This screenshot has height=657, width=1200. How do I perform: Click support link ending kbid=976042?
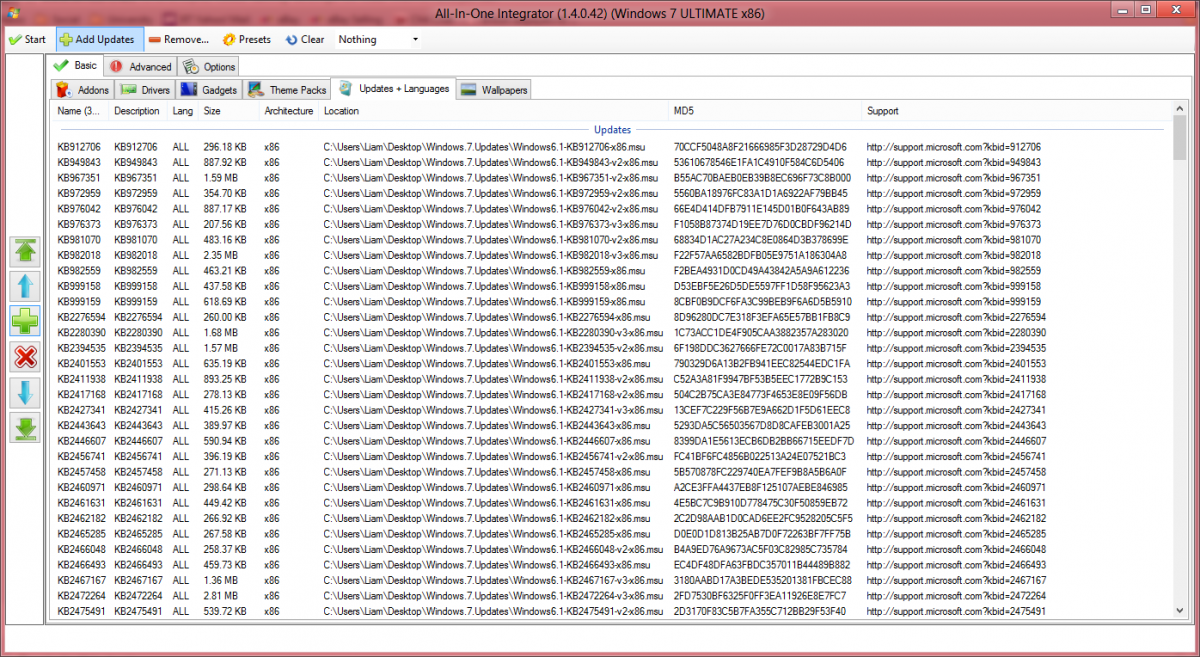[x=953, y=209]
